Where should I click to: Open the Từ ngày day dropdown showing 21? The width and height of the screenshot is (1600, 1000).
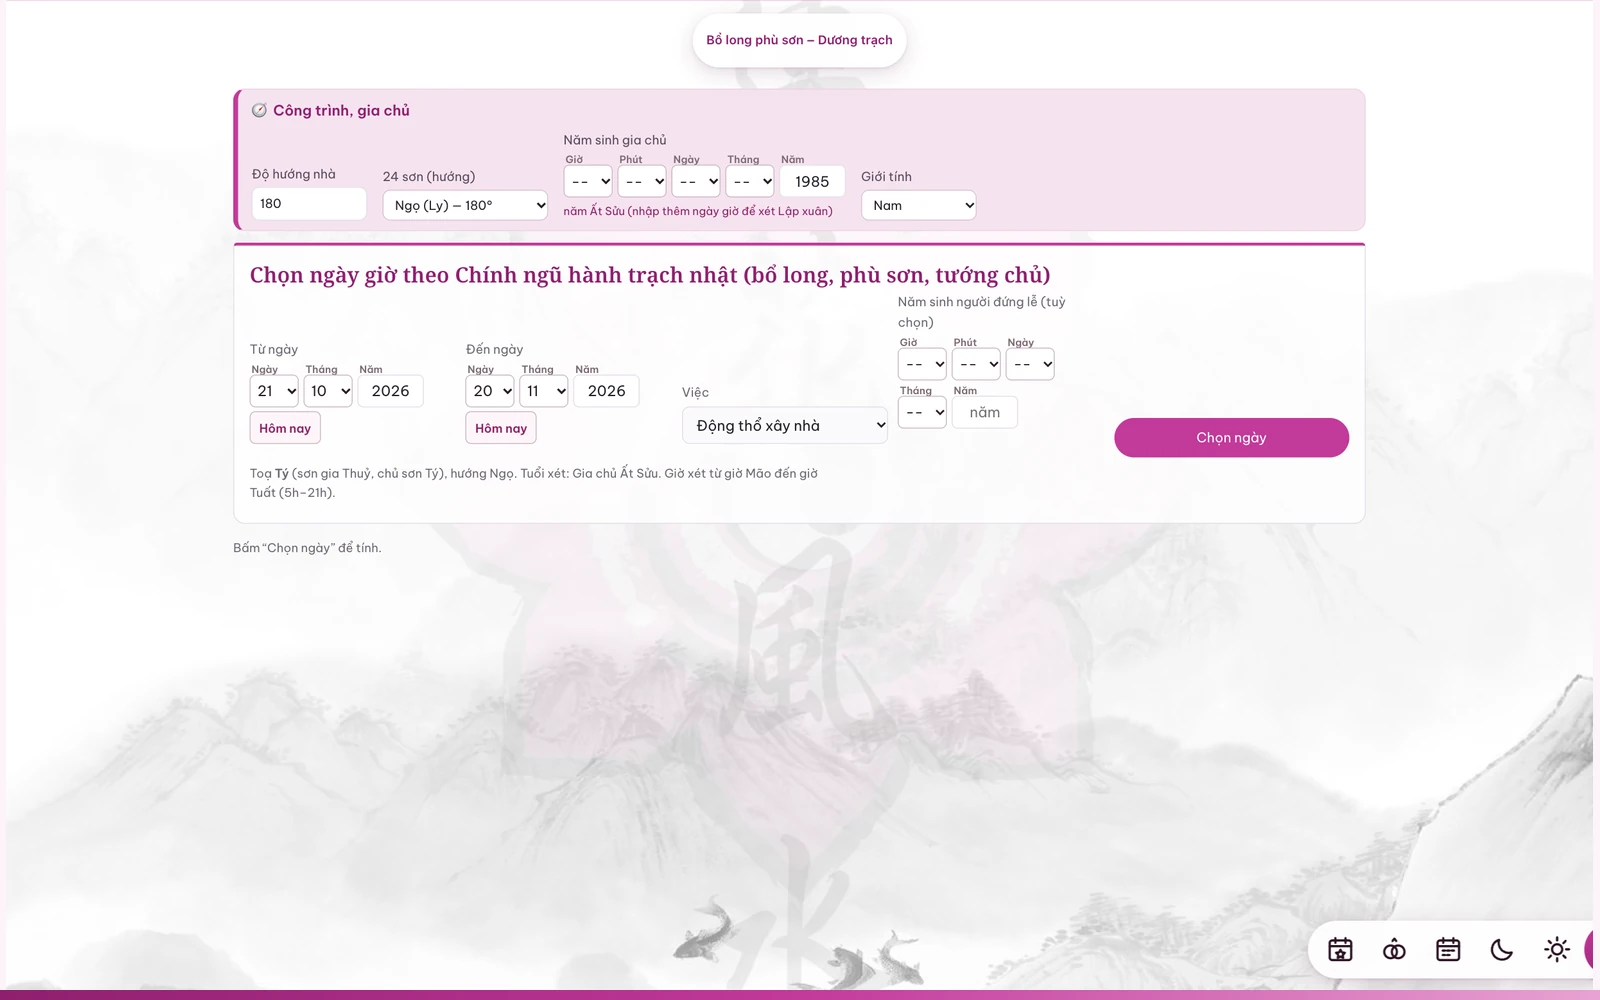[274, 391]
